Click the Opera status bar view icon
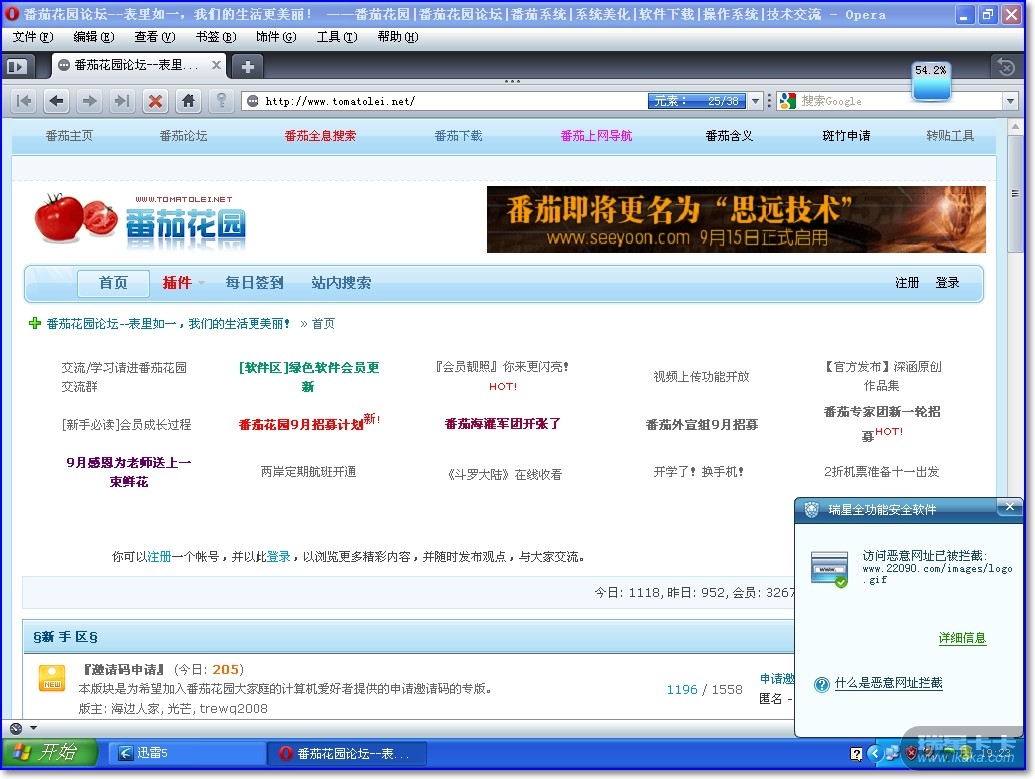Image resolution: width=1035 pixels, height=779 pixels. coord(17,729)
